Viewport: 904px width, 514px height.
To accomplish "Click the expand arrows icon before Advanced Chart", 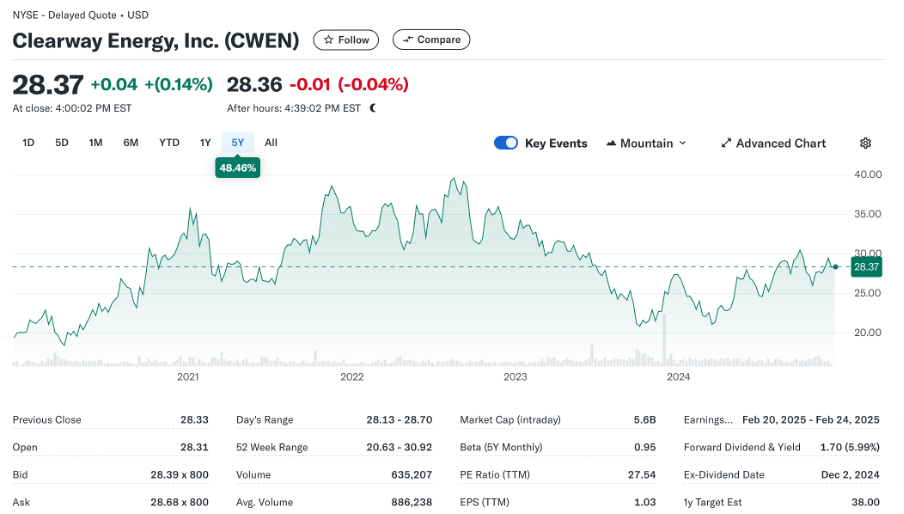I will tap(726, 143).
